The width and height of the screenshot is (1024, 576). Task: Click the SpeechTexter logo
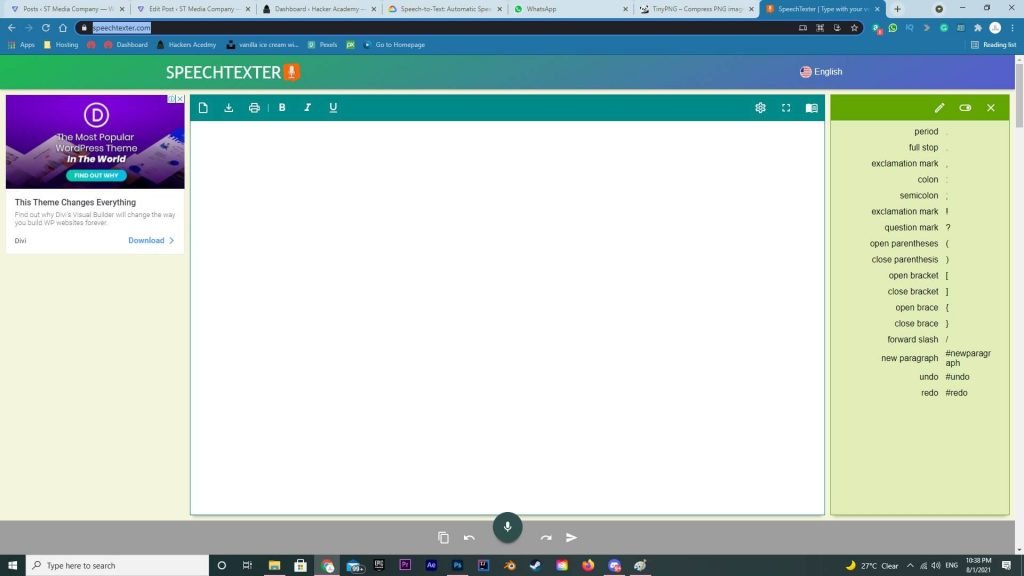(232, 72)
